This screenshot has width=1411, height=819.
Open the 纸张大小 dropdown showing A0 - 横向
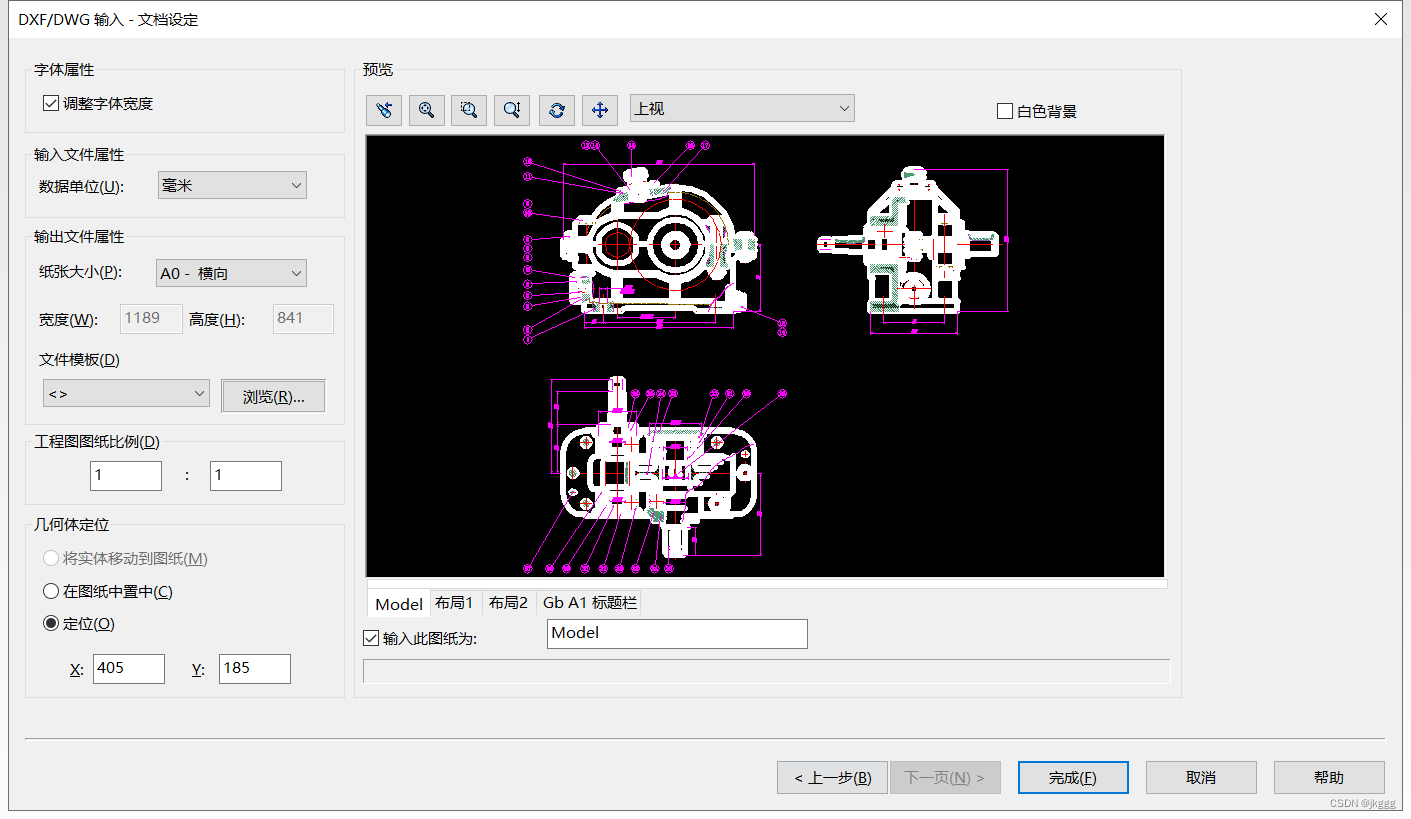(x=232, y=273)
